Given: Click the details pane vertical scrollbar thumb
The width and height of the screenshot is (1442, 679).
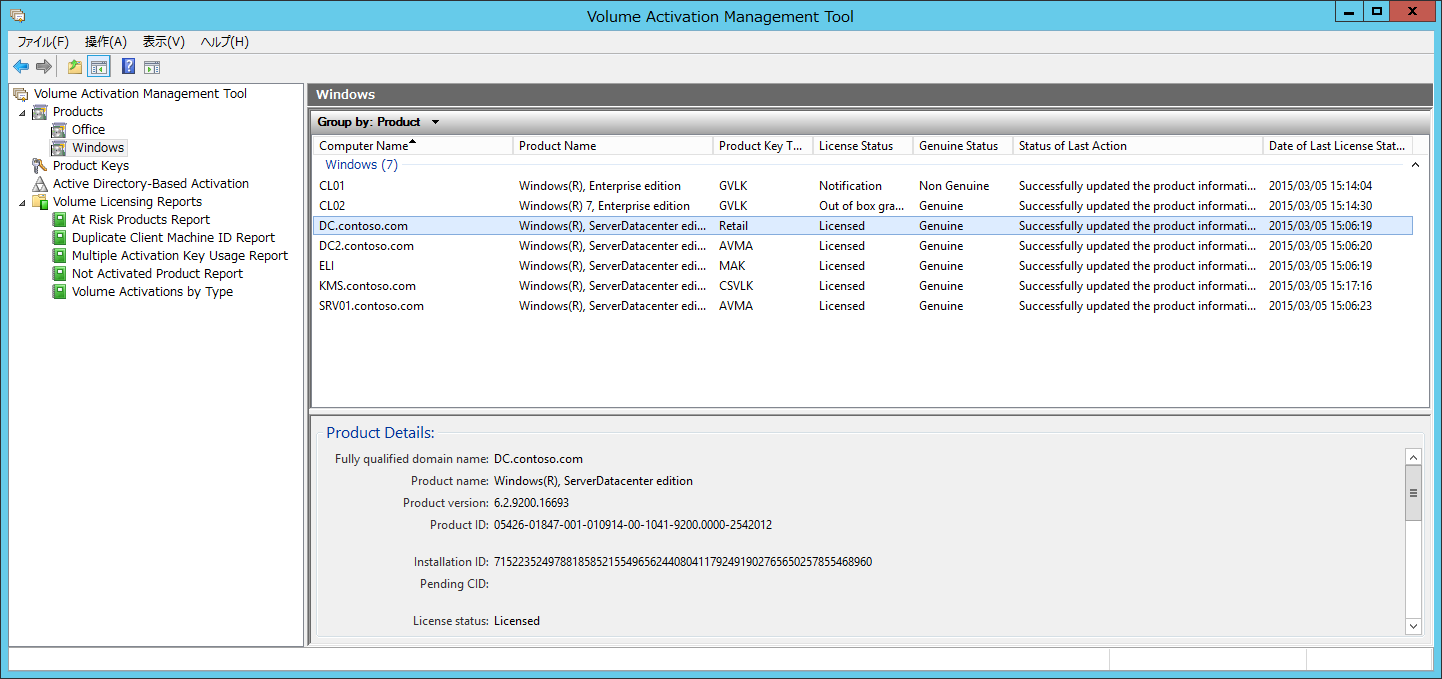Looking at the screenshot, I should click(1413, 493).
